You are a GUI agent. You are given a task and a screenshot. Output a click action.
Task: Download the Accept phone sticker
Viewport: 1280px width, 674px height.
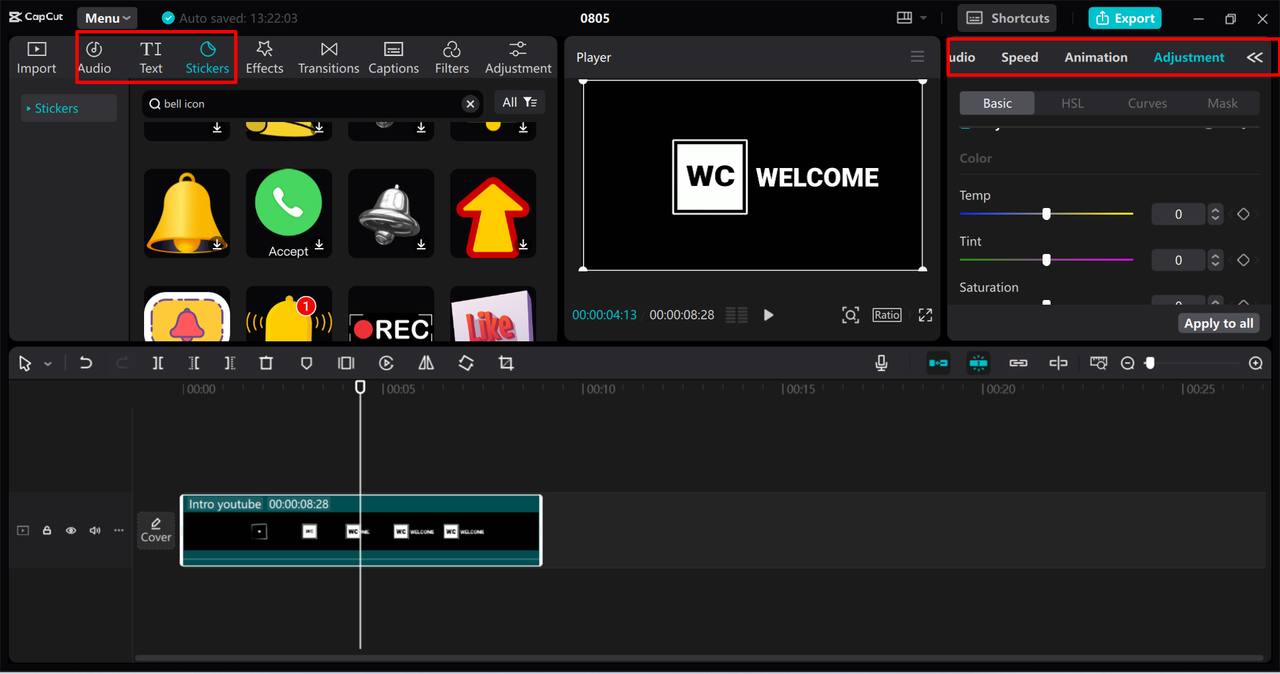click(x=319, y=245)
